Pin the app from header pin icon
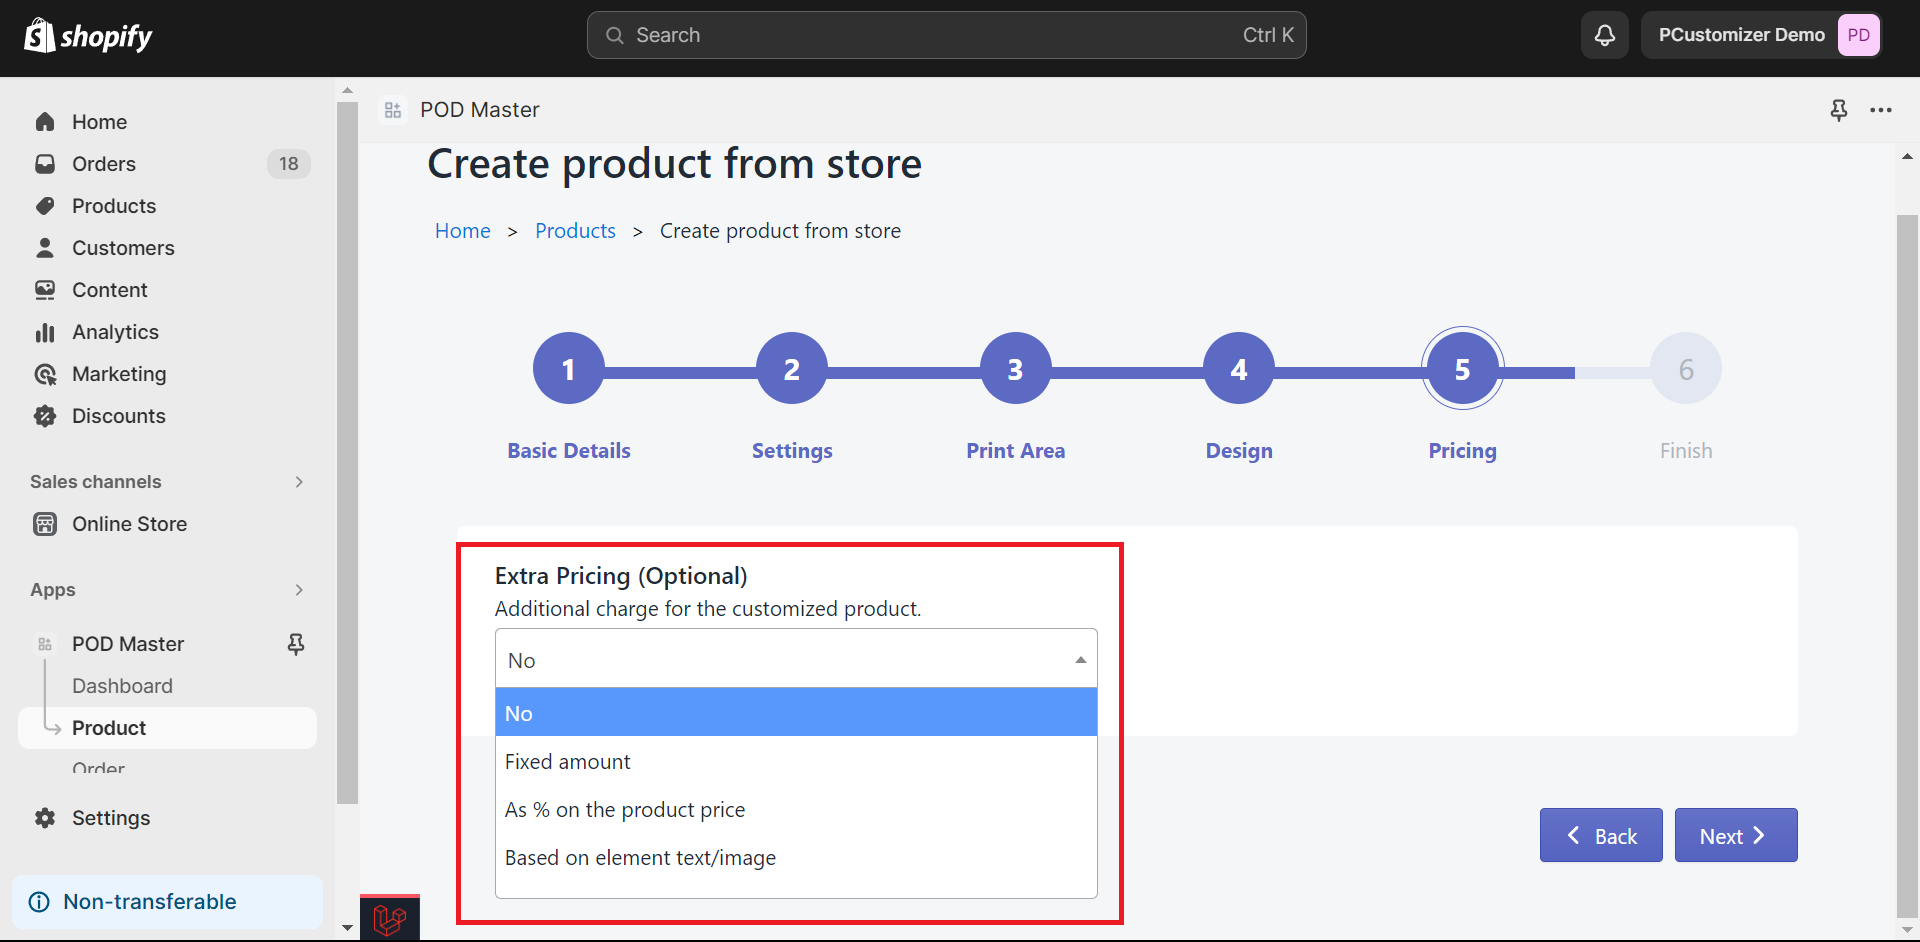1920x942 pixels. (x=1838, y=110)
